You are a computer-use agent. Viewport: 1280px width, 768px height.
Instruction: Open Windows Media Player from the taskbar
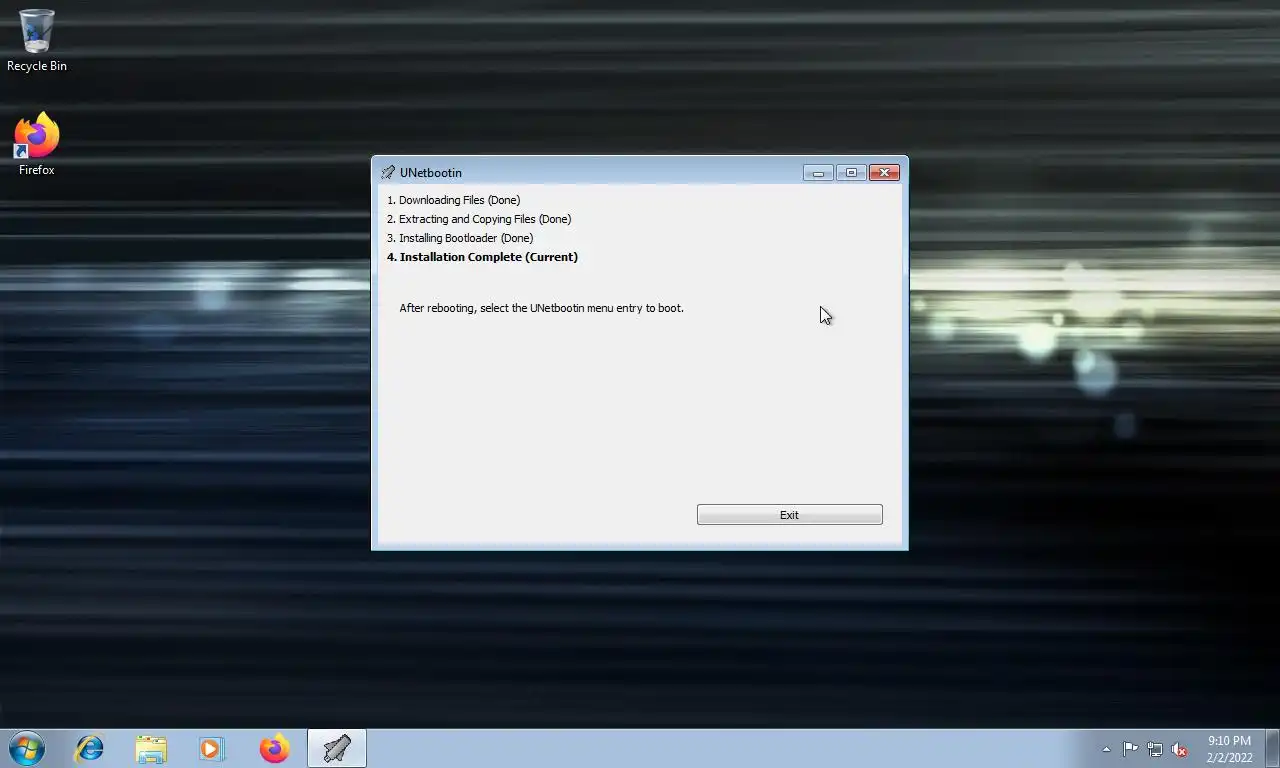click(212, 748)
